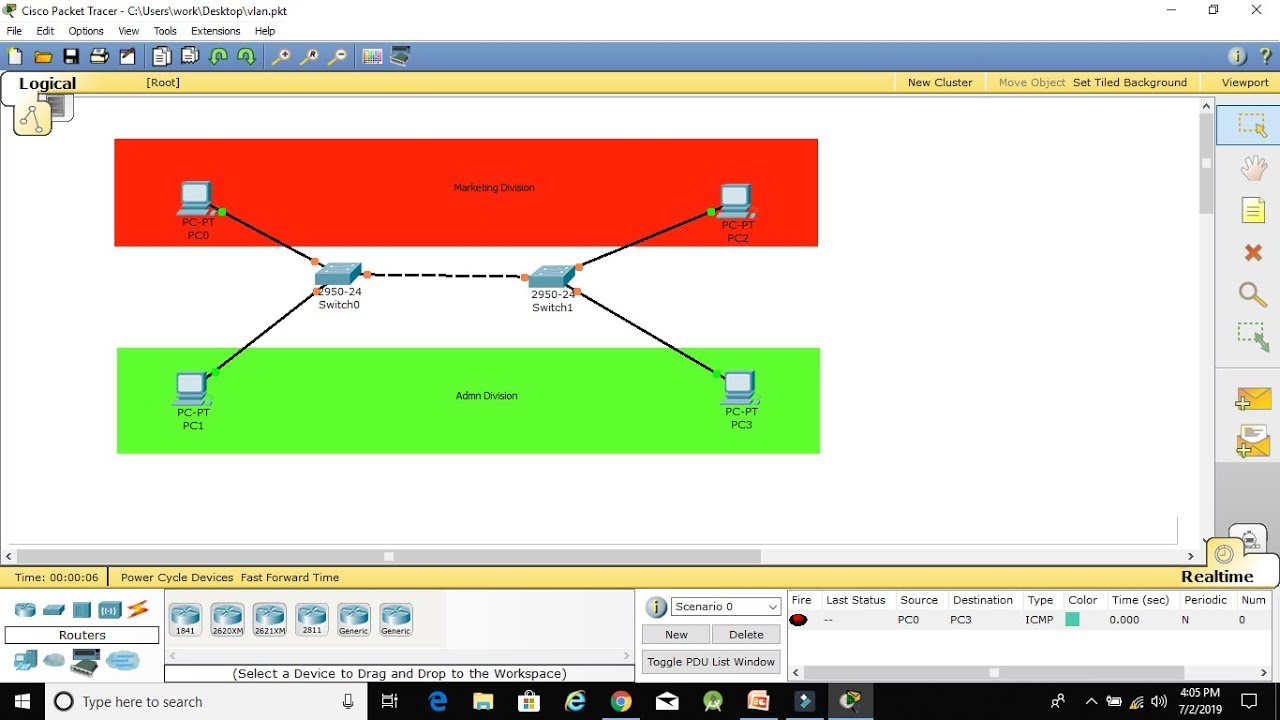Viewport: 1280px width, 720px height.
Task: Open the File menu
Action: pos(14,31)
